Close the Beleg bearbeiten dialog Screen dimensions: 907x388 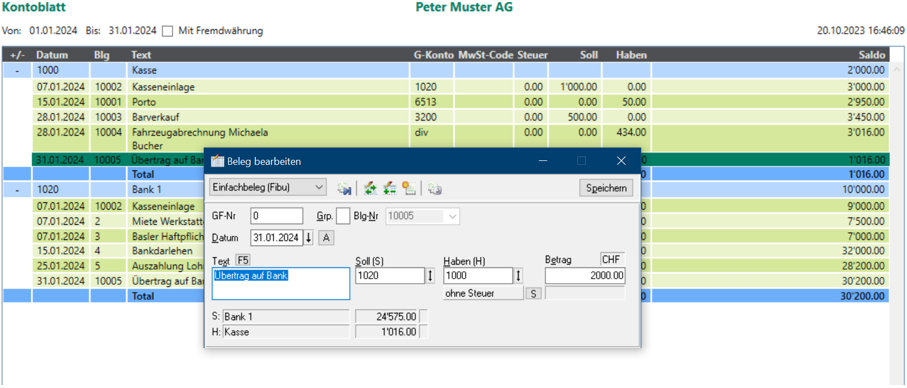621,161
